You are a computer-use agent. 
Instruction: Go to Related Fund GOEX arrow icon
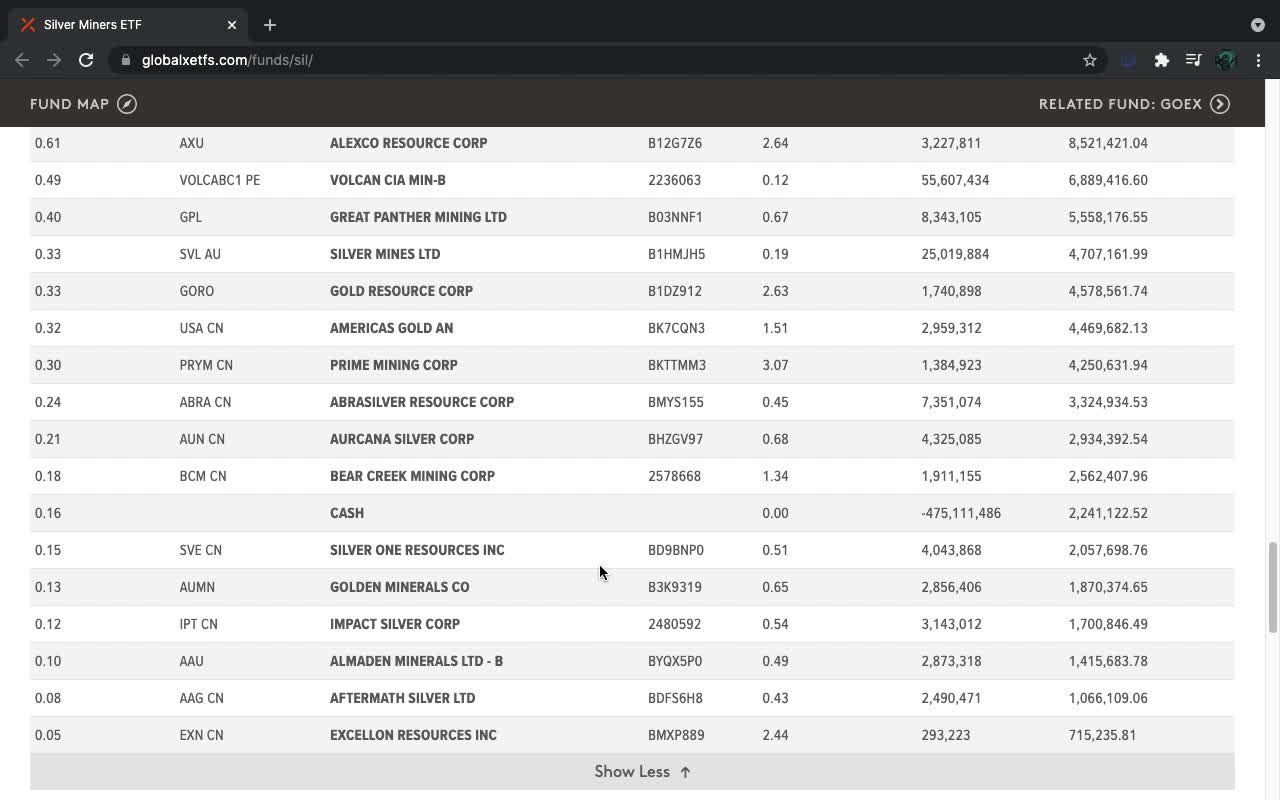point(1220,104)
